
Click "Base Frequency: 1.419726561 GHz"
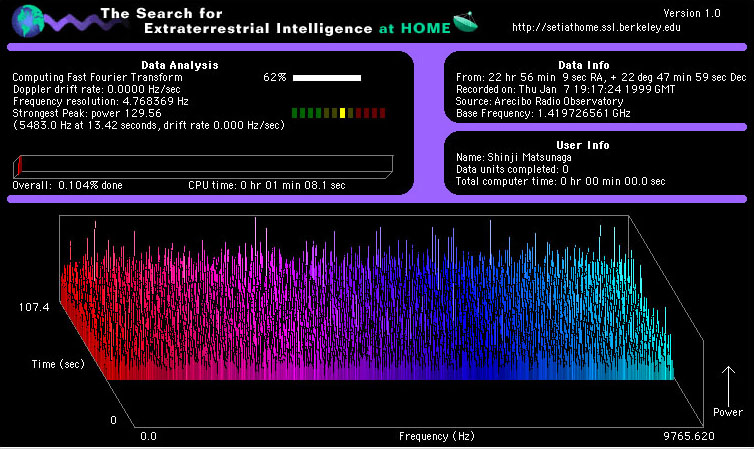click(543, 113)
